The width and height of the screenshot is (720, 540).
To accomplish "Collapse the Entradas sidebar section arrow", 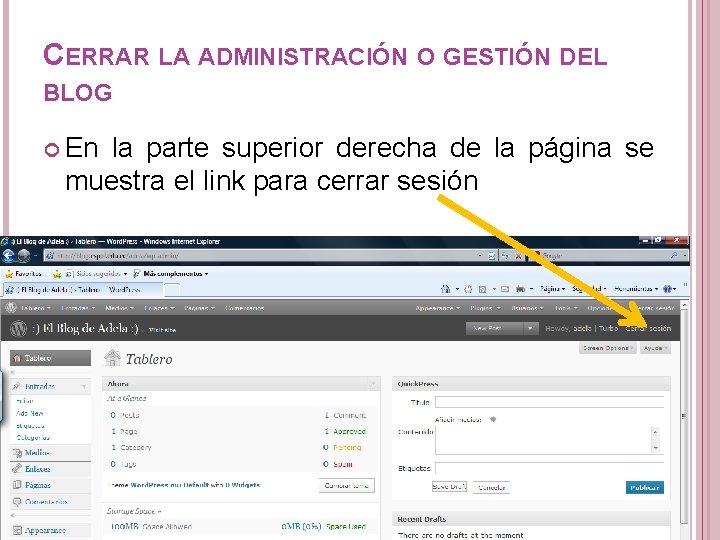I will coord(84,387).
